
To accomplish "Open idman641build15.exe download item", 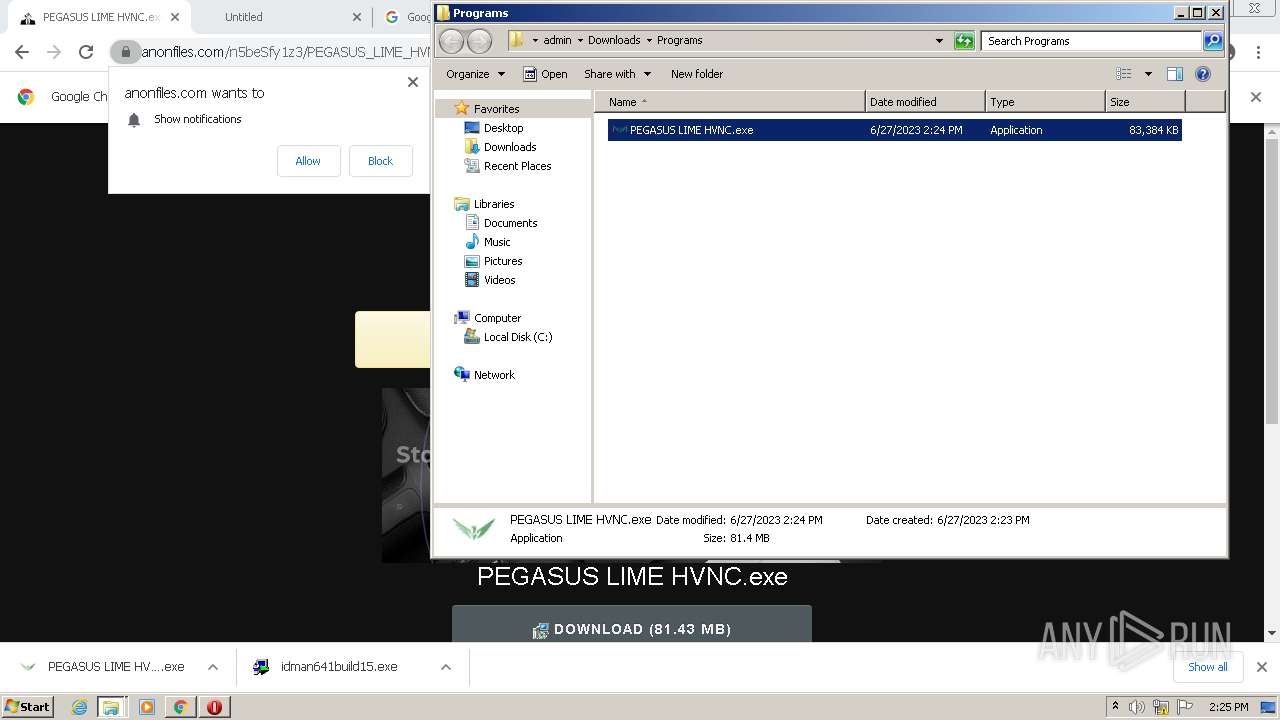I will 338,667.
